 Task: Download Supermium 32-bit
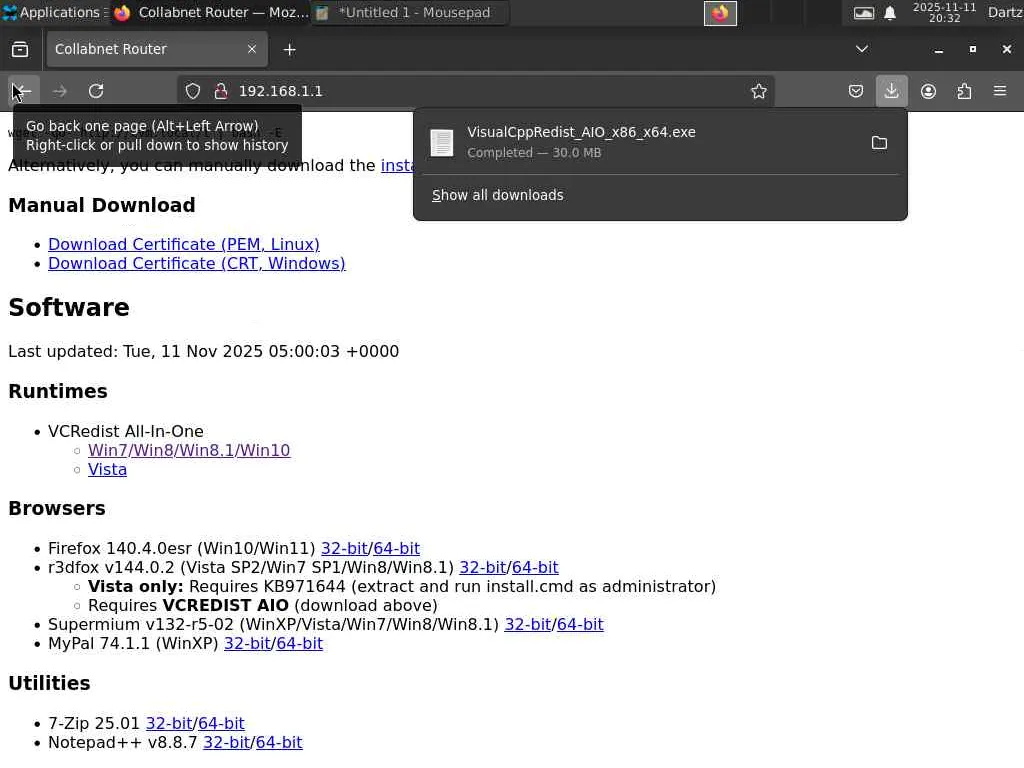[528, 624]
